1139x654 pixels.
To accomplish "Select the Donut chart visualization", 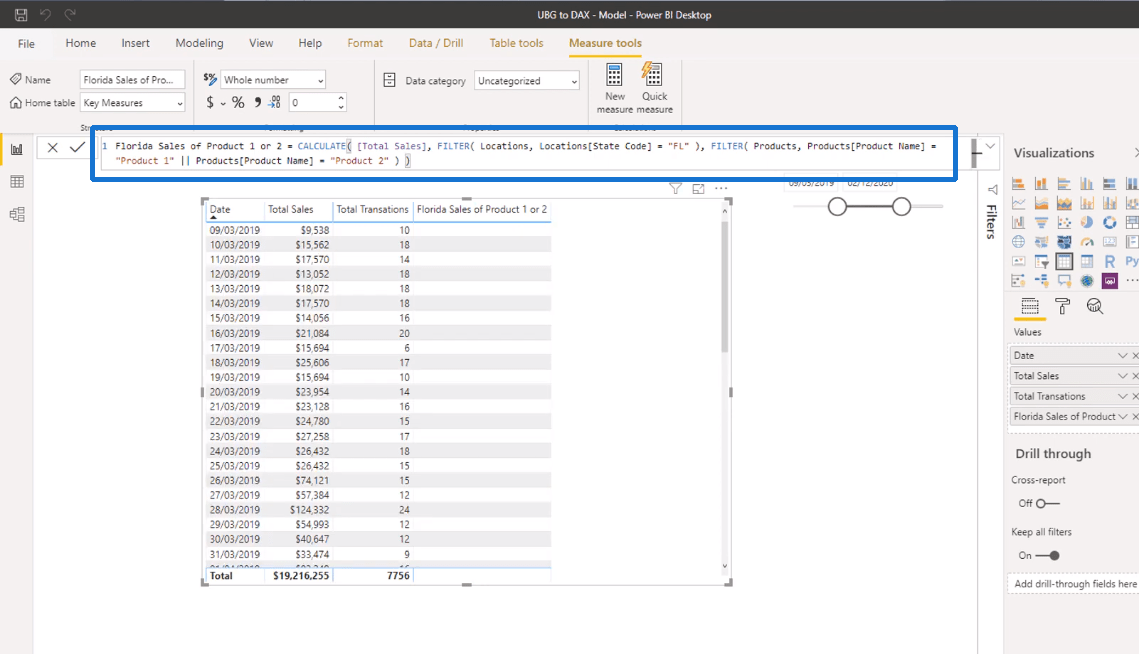I will click(x=1109, y=222).
